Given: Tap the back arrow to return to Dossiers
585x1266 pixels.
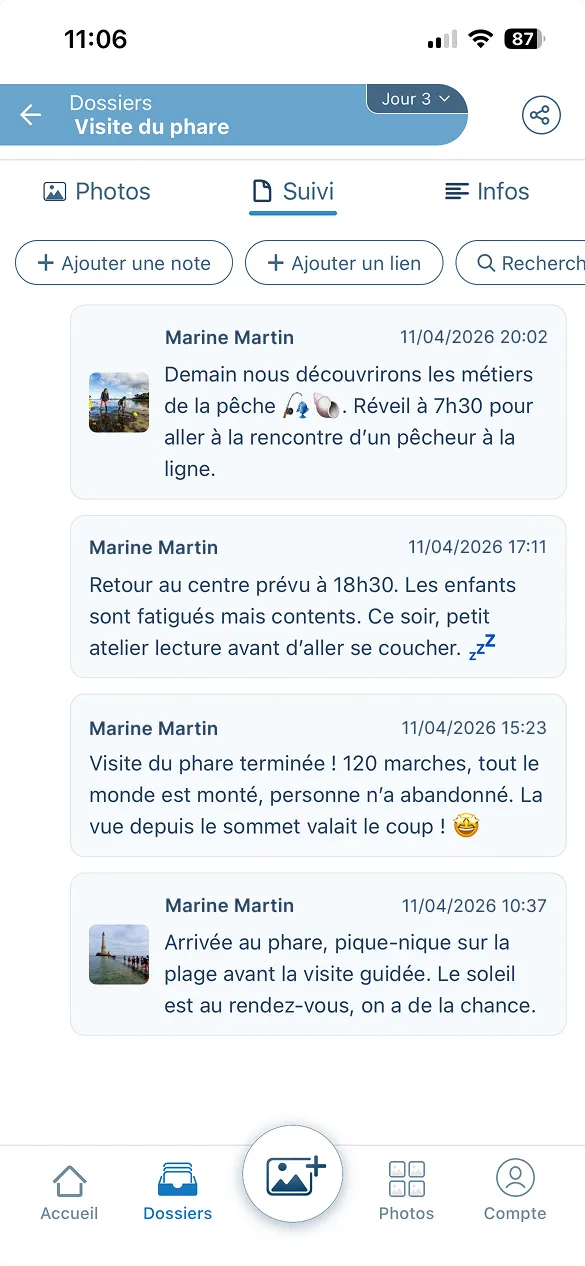Looking at the screenshot, I should coord(30,115).
